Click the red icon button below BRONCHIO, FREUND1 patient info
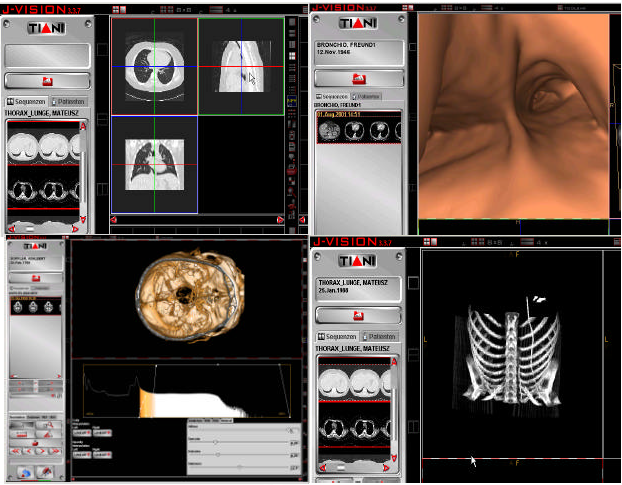 coord(359,78)
